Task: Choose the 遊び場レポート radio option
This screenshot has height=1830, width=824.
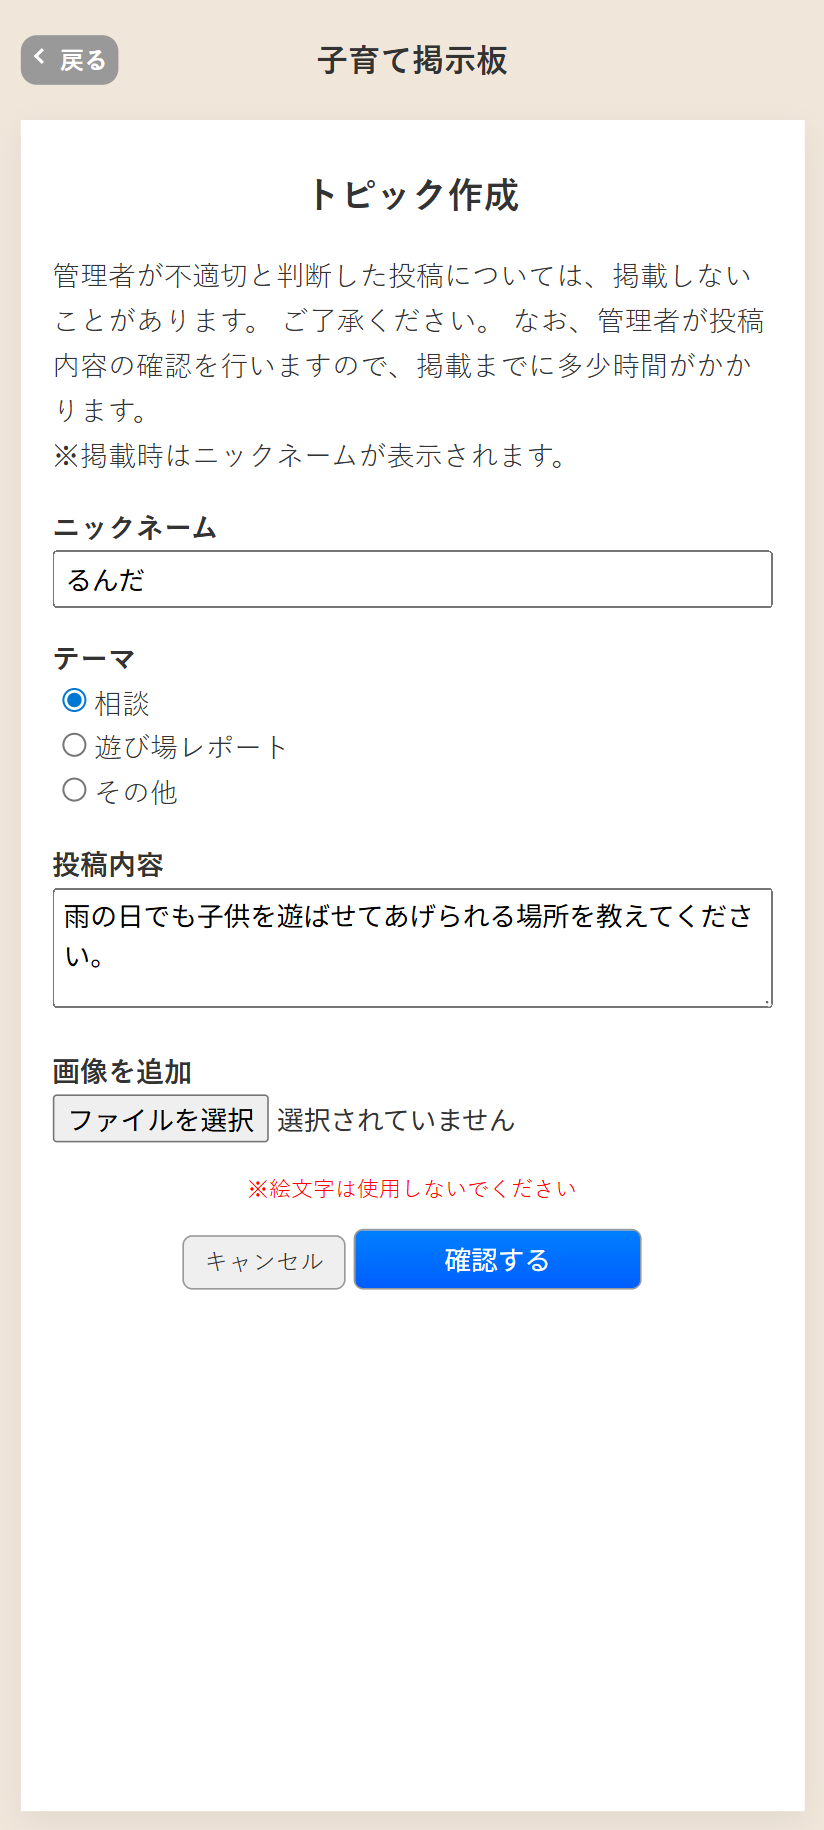Action: coord(74,745)
